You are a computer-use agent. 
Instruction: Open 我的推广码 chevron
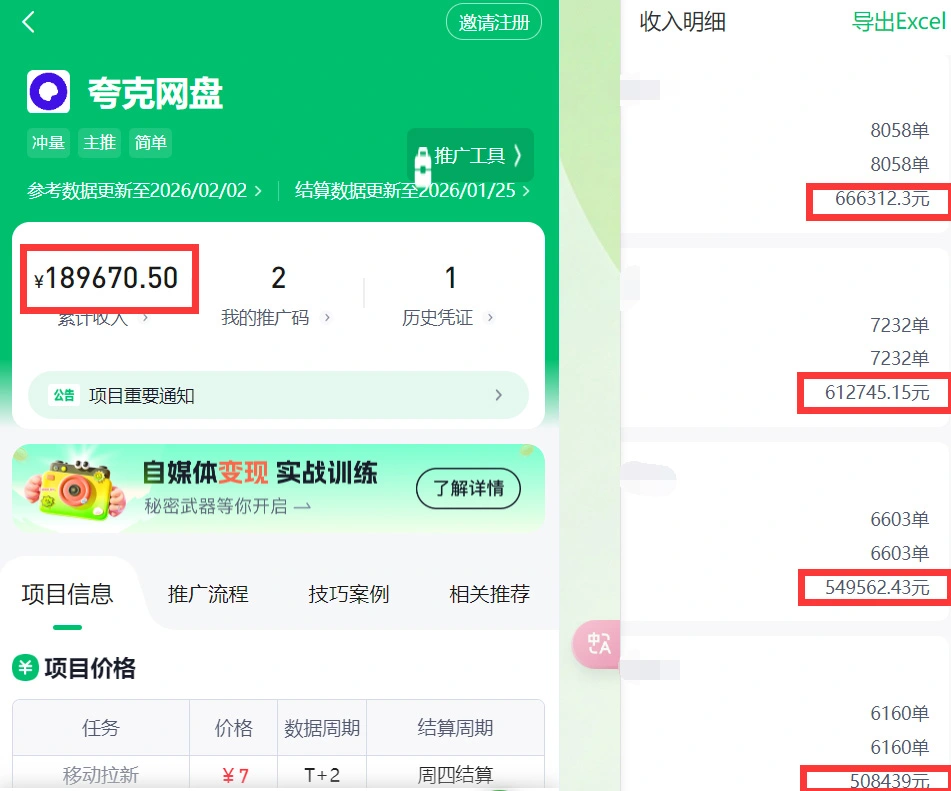[326, 317]
